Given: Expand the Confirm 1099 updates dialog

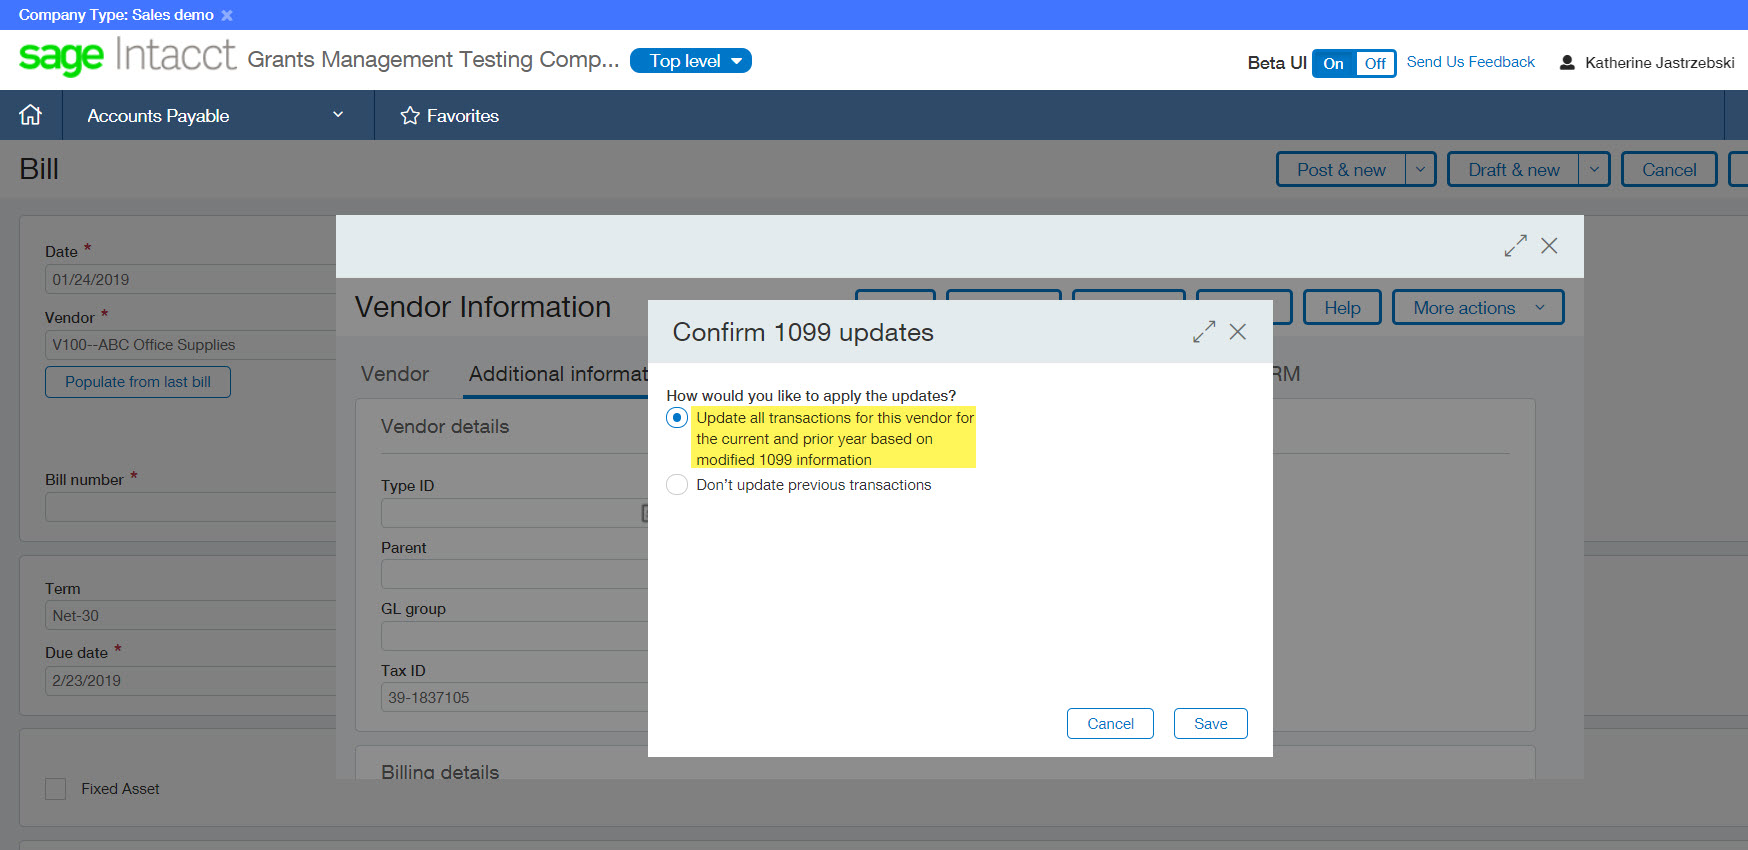Looking at the screenshot, I should click(1204, 332).
